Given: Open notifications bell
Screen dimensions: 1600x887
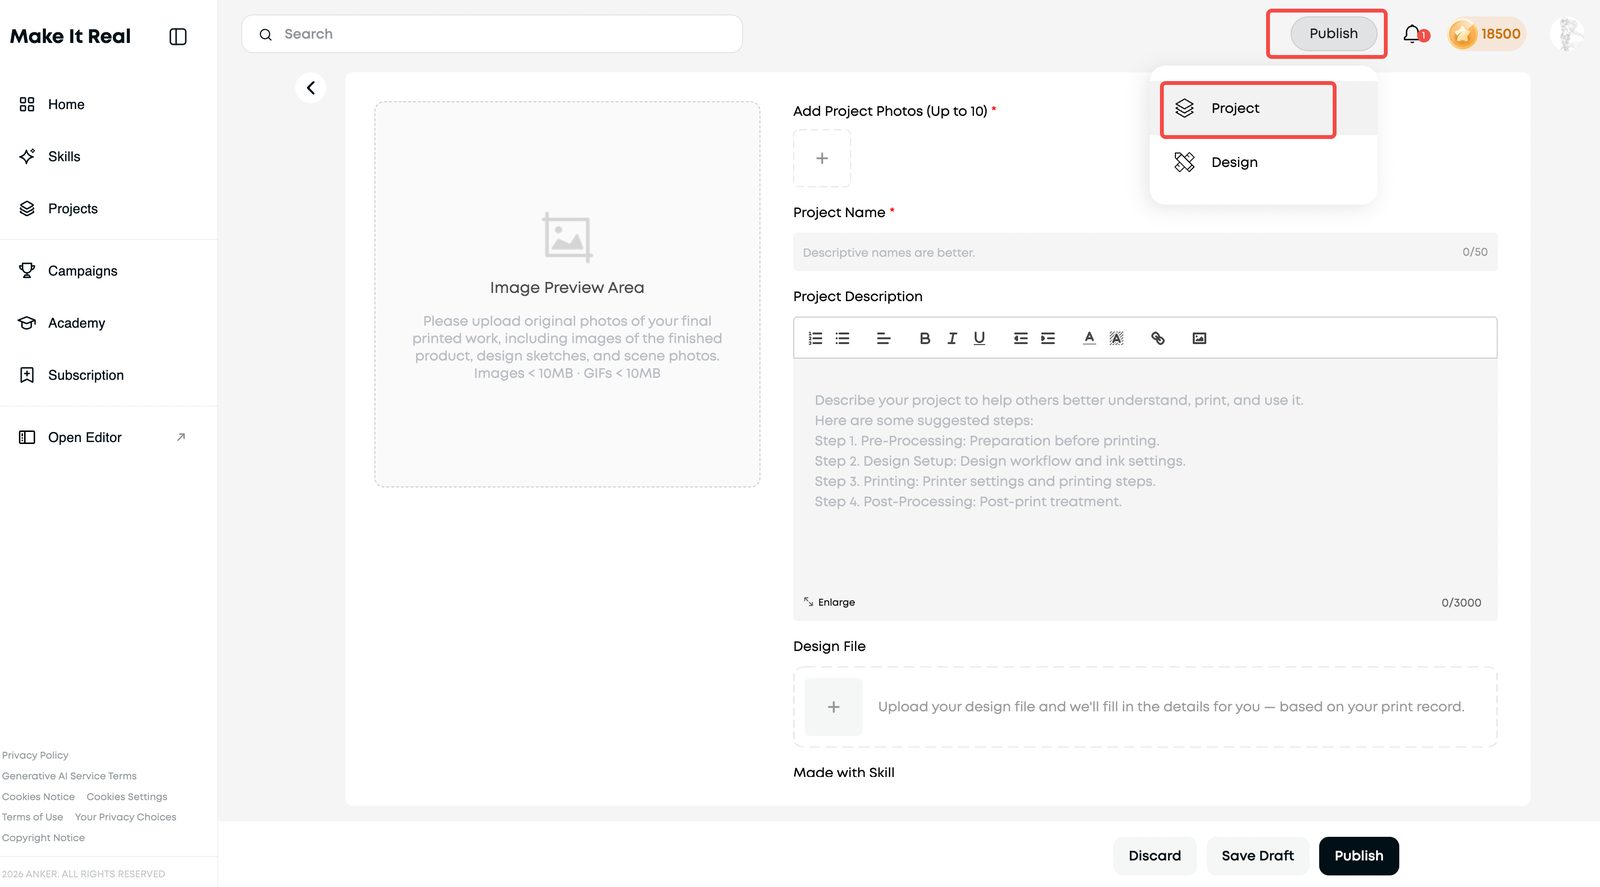Looking at the screenshot, I should pyautogui.click(x=1412, y=34).
